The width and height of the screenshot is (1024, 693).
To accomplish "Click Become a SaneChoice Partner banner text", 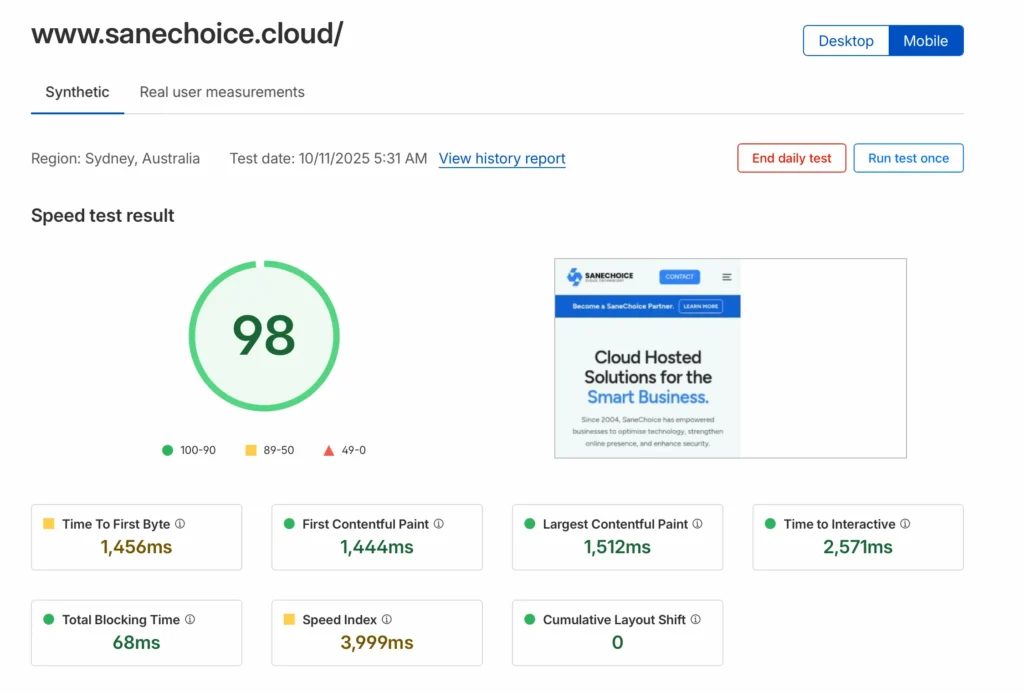I will coord(622,306).
